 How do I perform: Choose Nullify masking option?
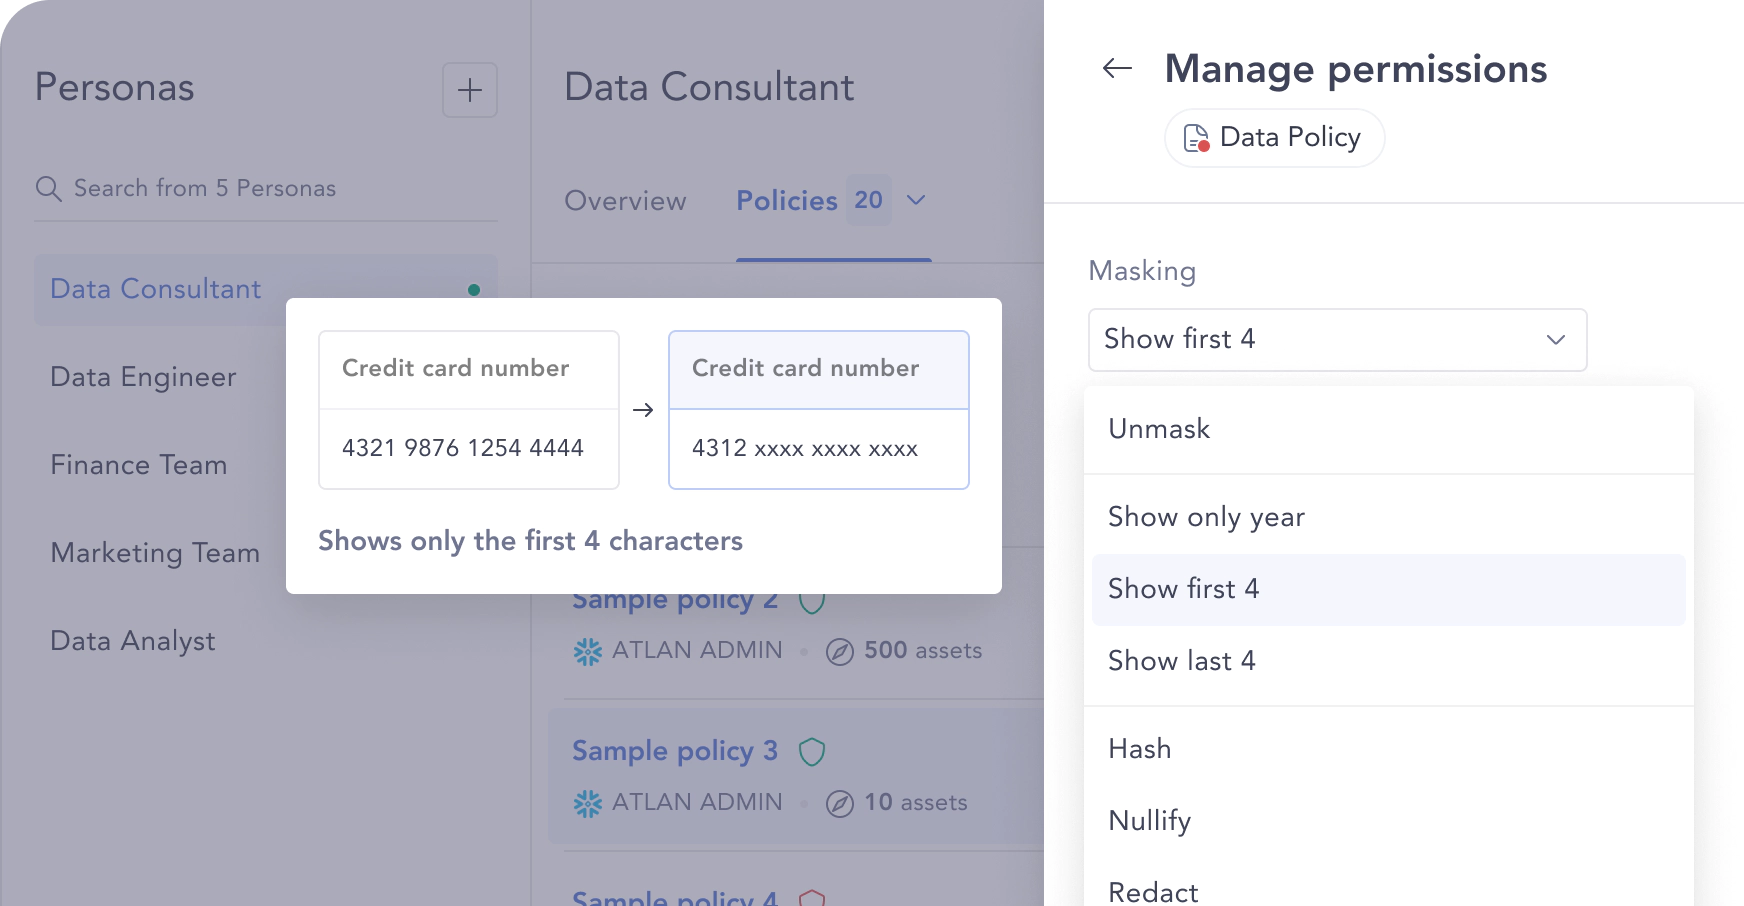coord(1389,821)
